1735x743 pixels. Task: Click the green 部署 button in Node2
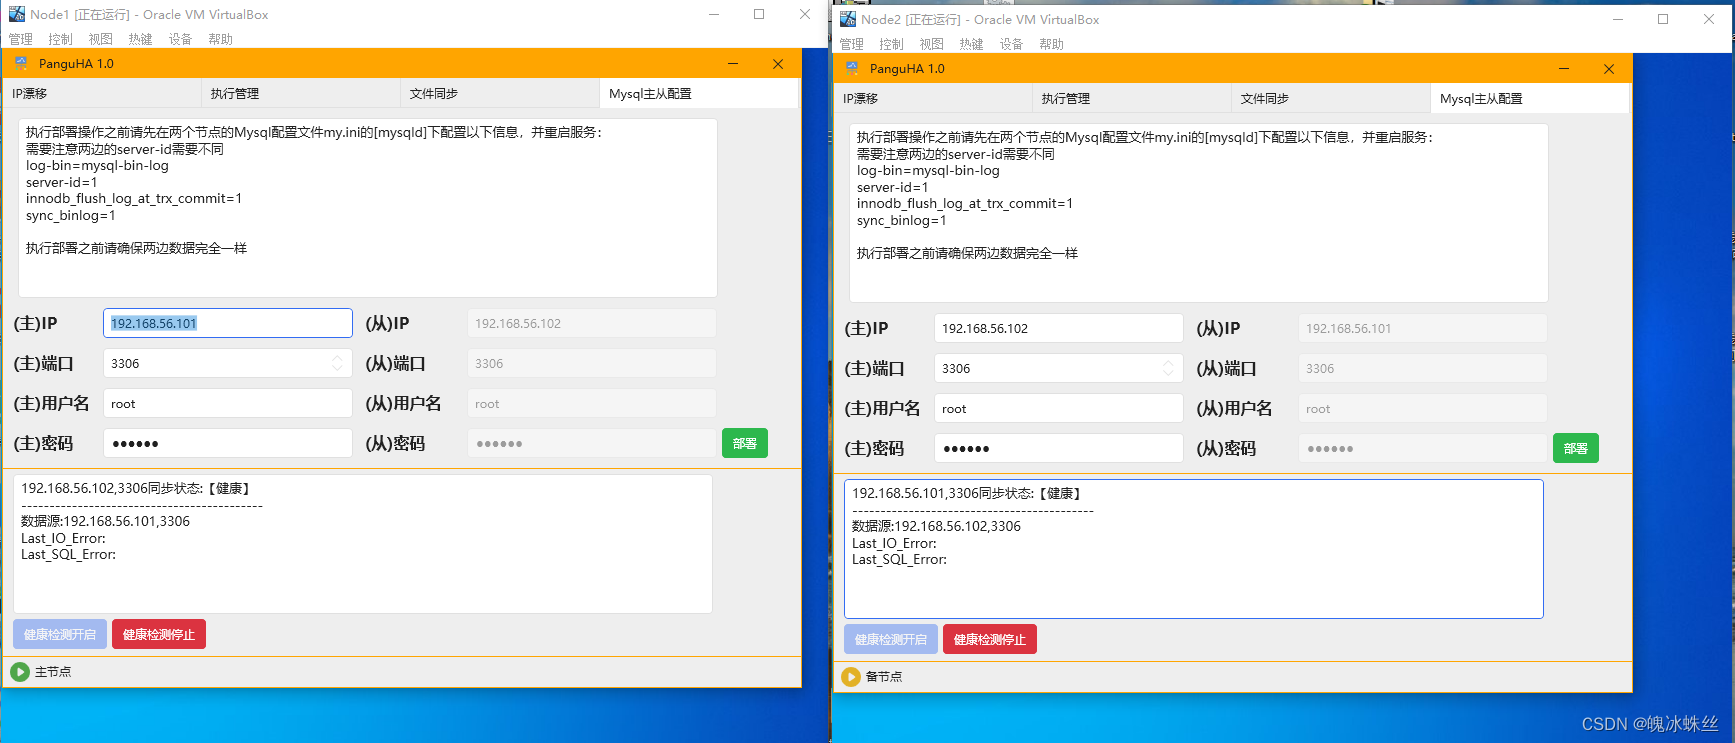pyautogui.click(x=1576, y=448)
